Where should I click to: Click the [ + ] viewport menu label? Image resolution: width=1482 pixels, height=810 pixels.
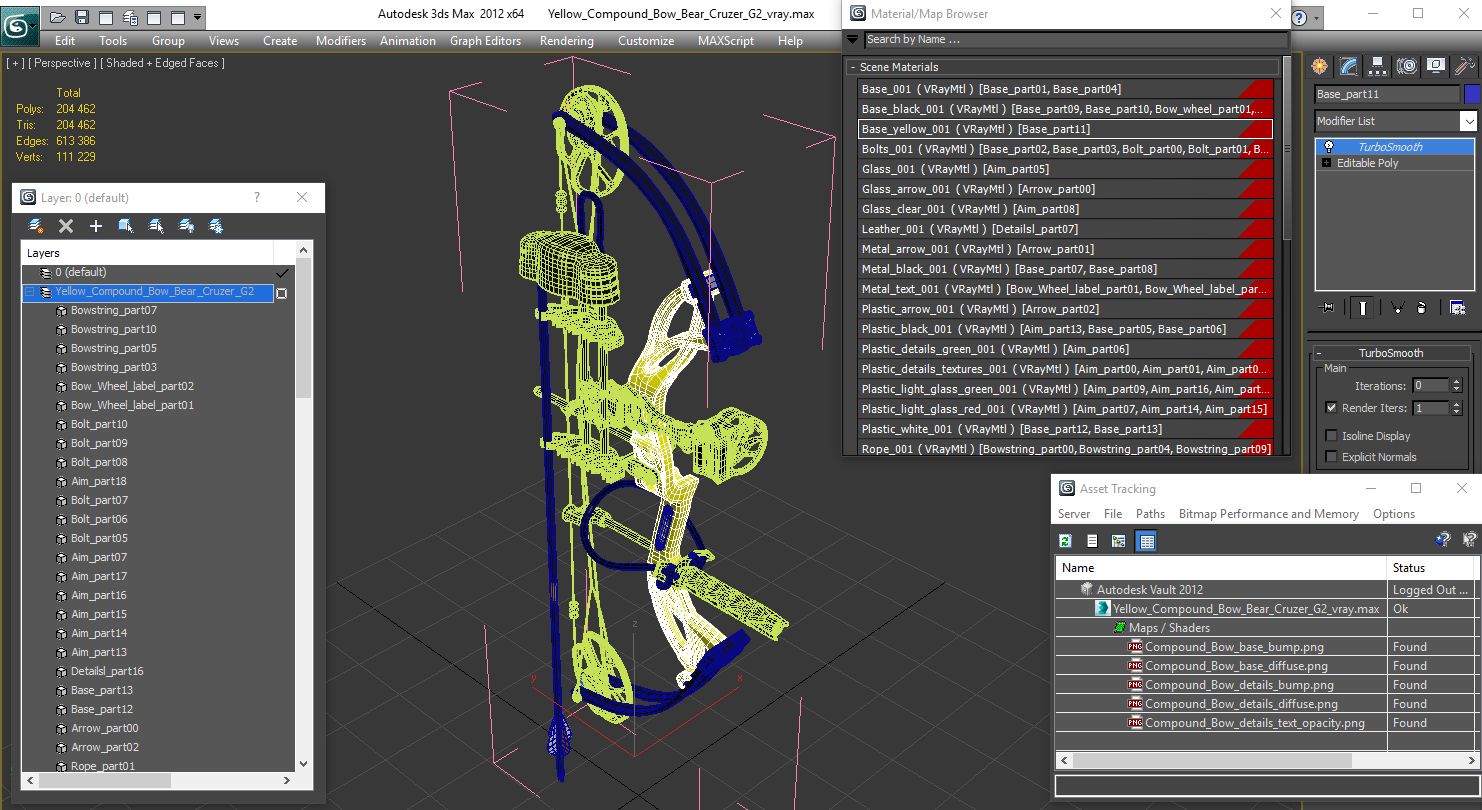tap(15, 63)
